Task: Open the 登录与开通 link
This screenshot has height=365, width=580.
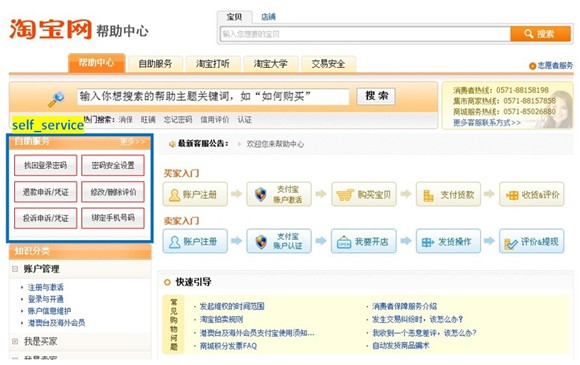Action: click(45, 299)
